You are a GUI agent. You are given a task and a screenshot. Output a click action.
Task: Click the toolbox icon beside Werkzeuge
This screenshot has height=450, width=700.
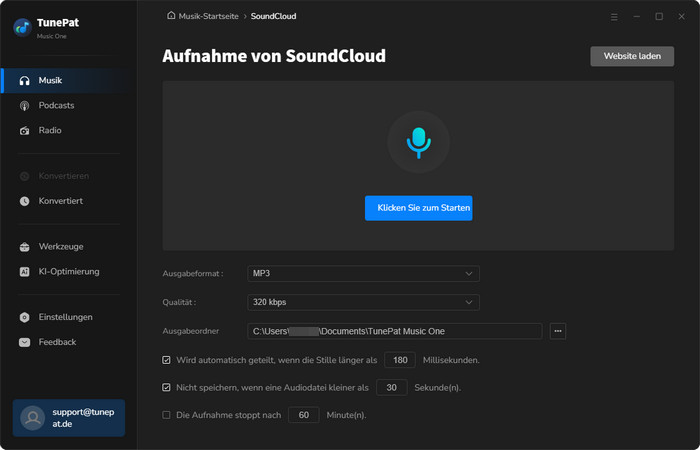tap(25, 247)
